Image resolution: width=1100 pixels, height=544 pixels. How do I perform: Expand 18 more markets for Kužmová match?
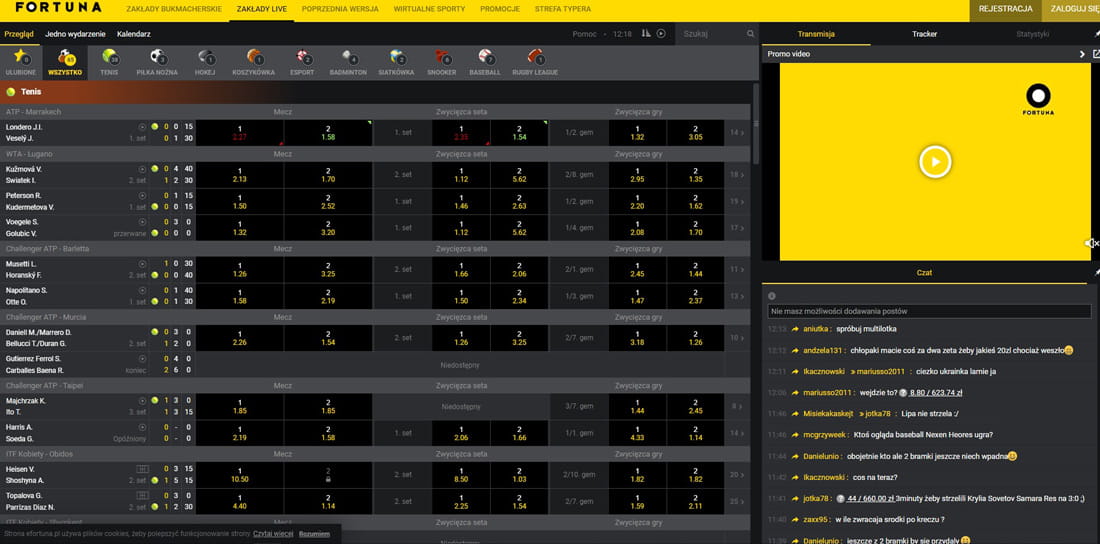click(737, 175)
